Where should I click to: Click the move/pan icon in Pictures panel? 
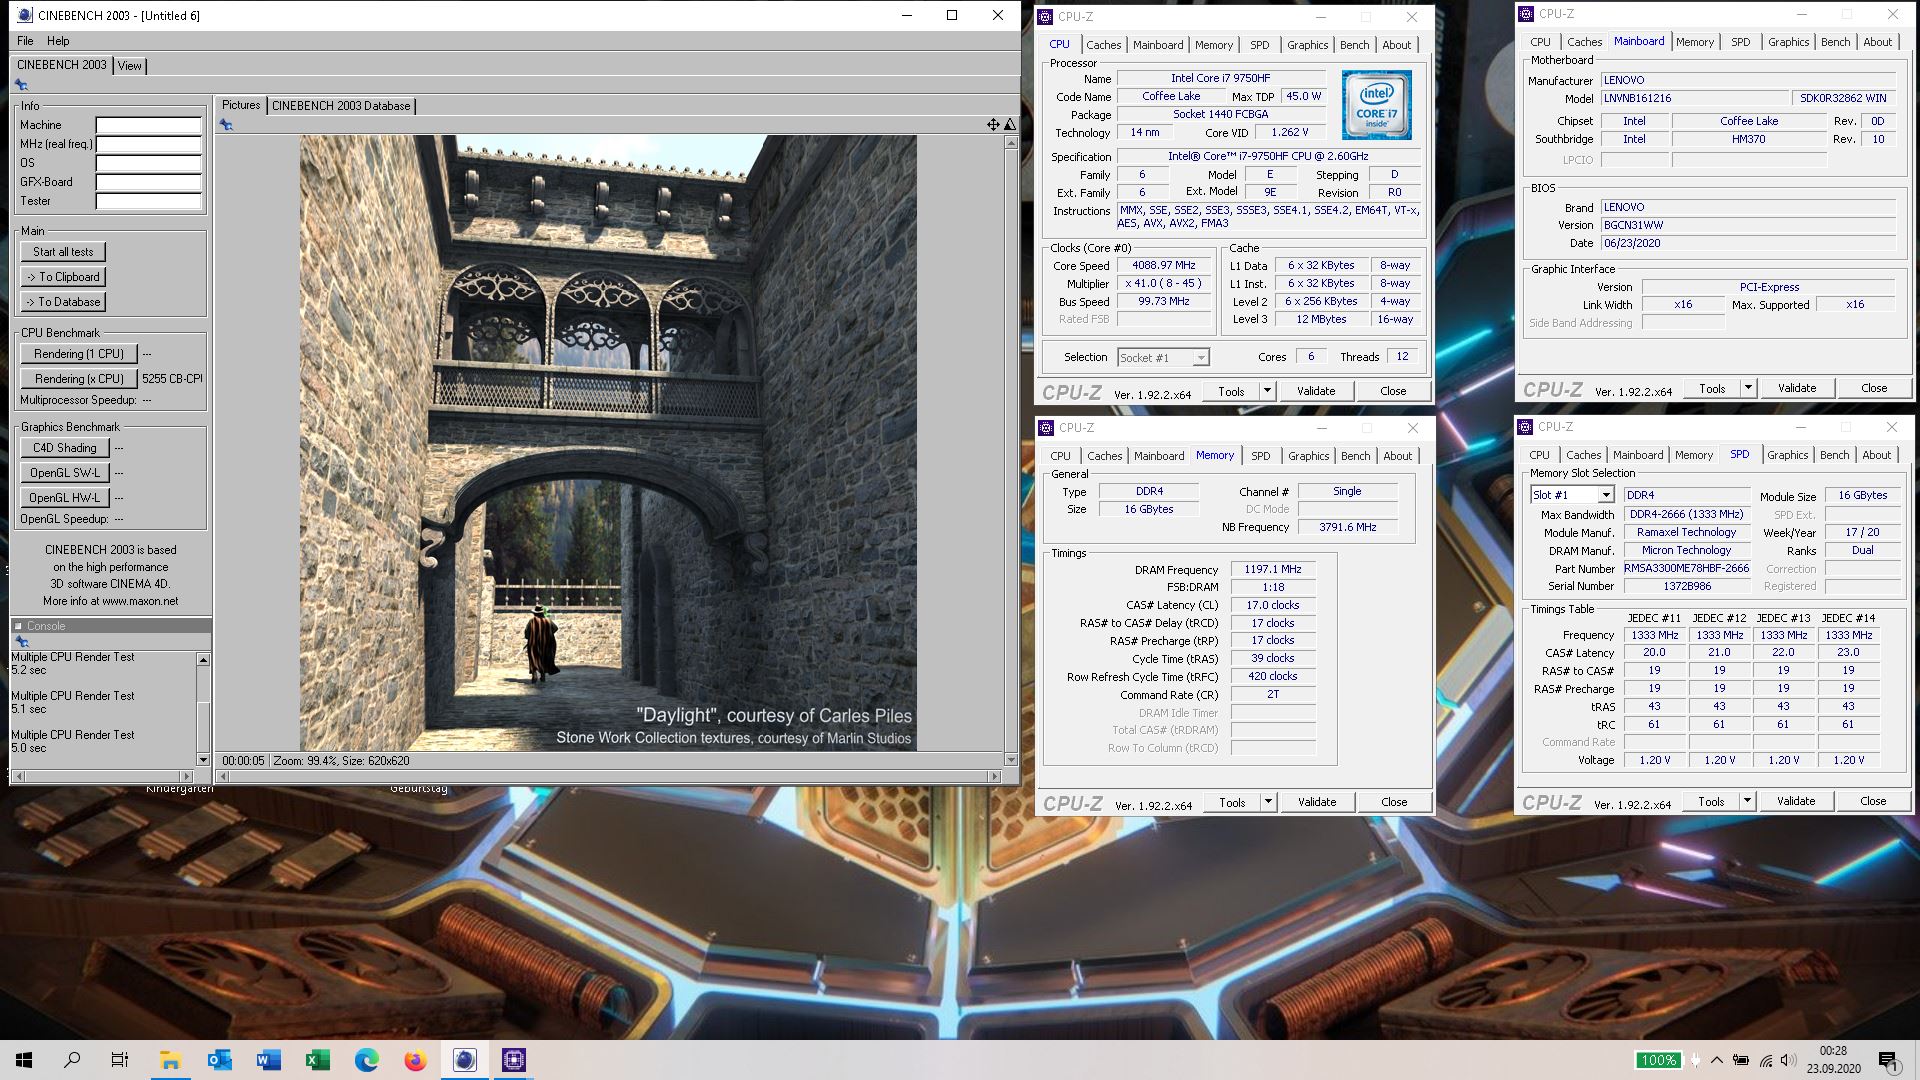(x=993, y=125)
